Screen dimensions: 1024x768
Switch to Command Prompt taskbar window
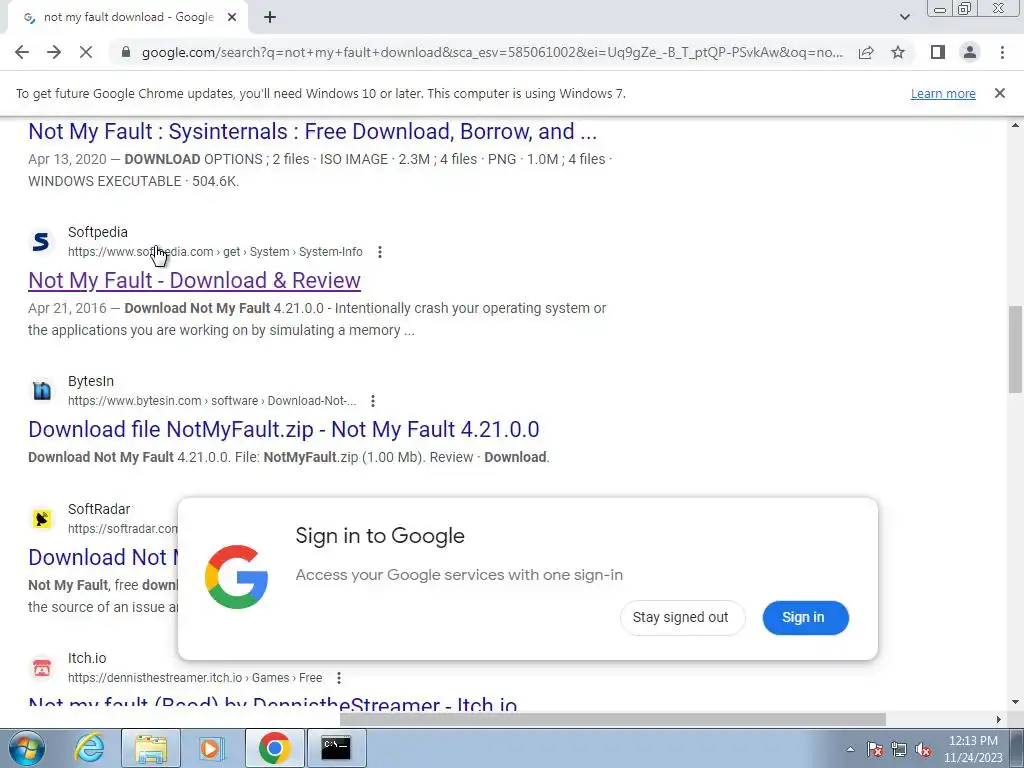(336, 748)
